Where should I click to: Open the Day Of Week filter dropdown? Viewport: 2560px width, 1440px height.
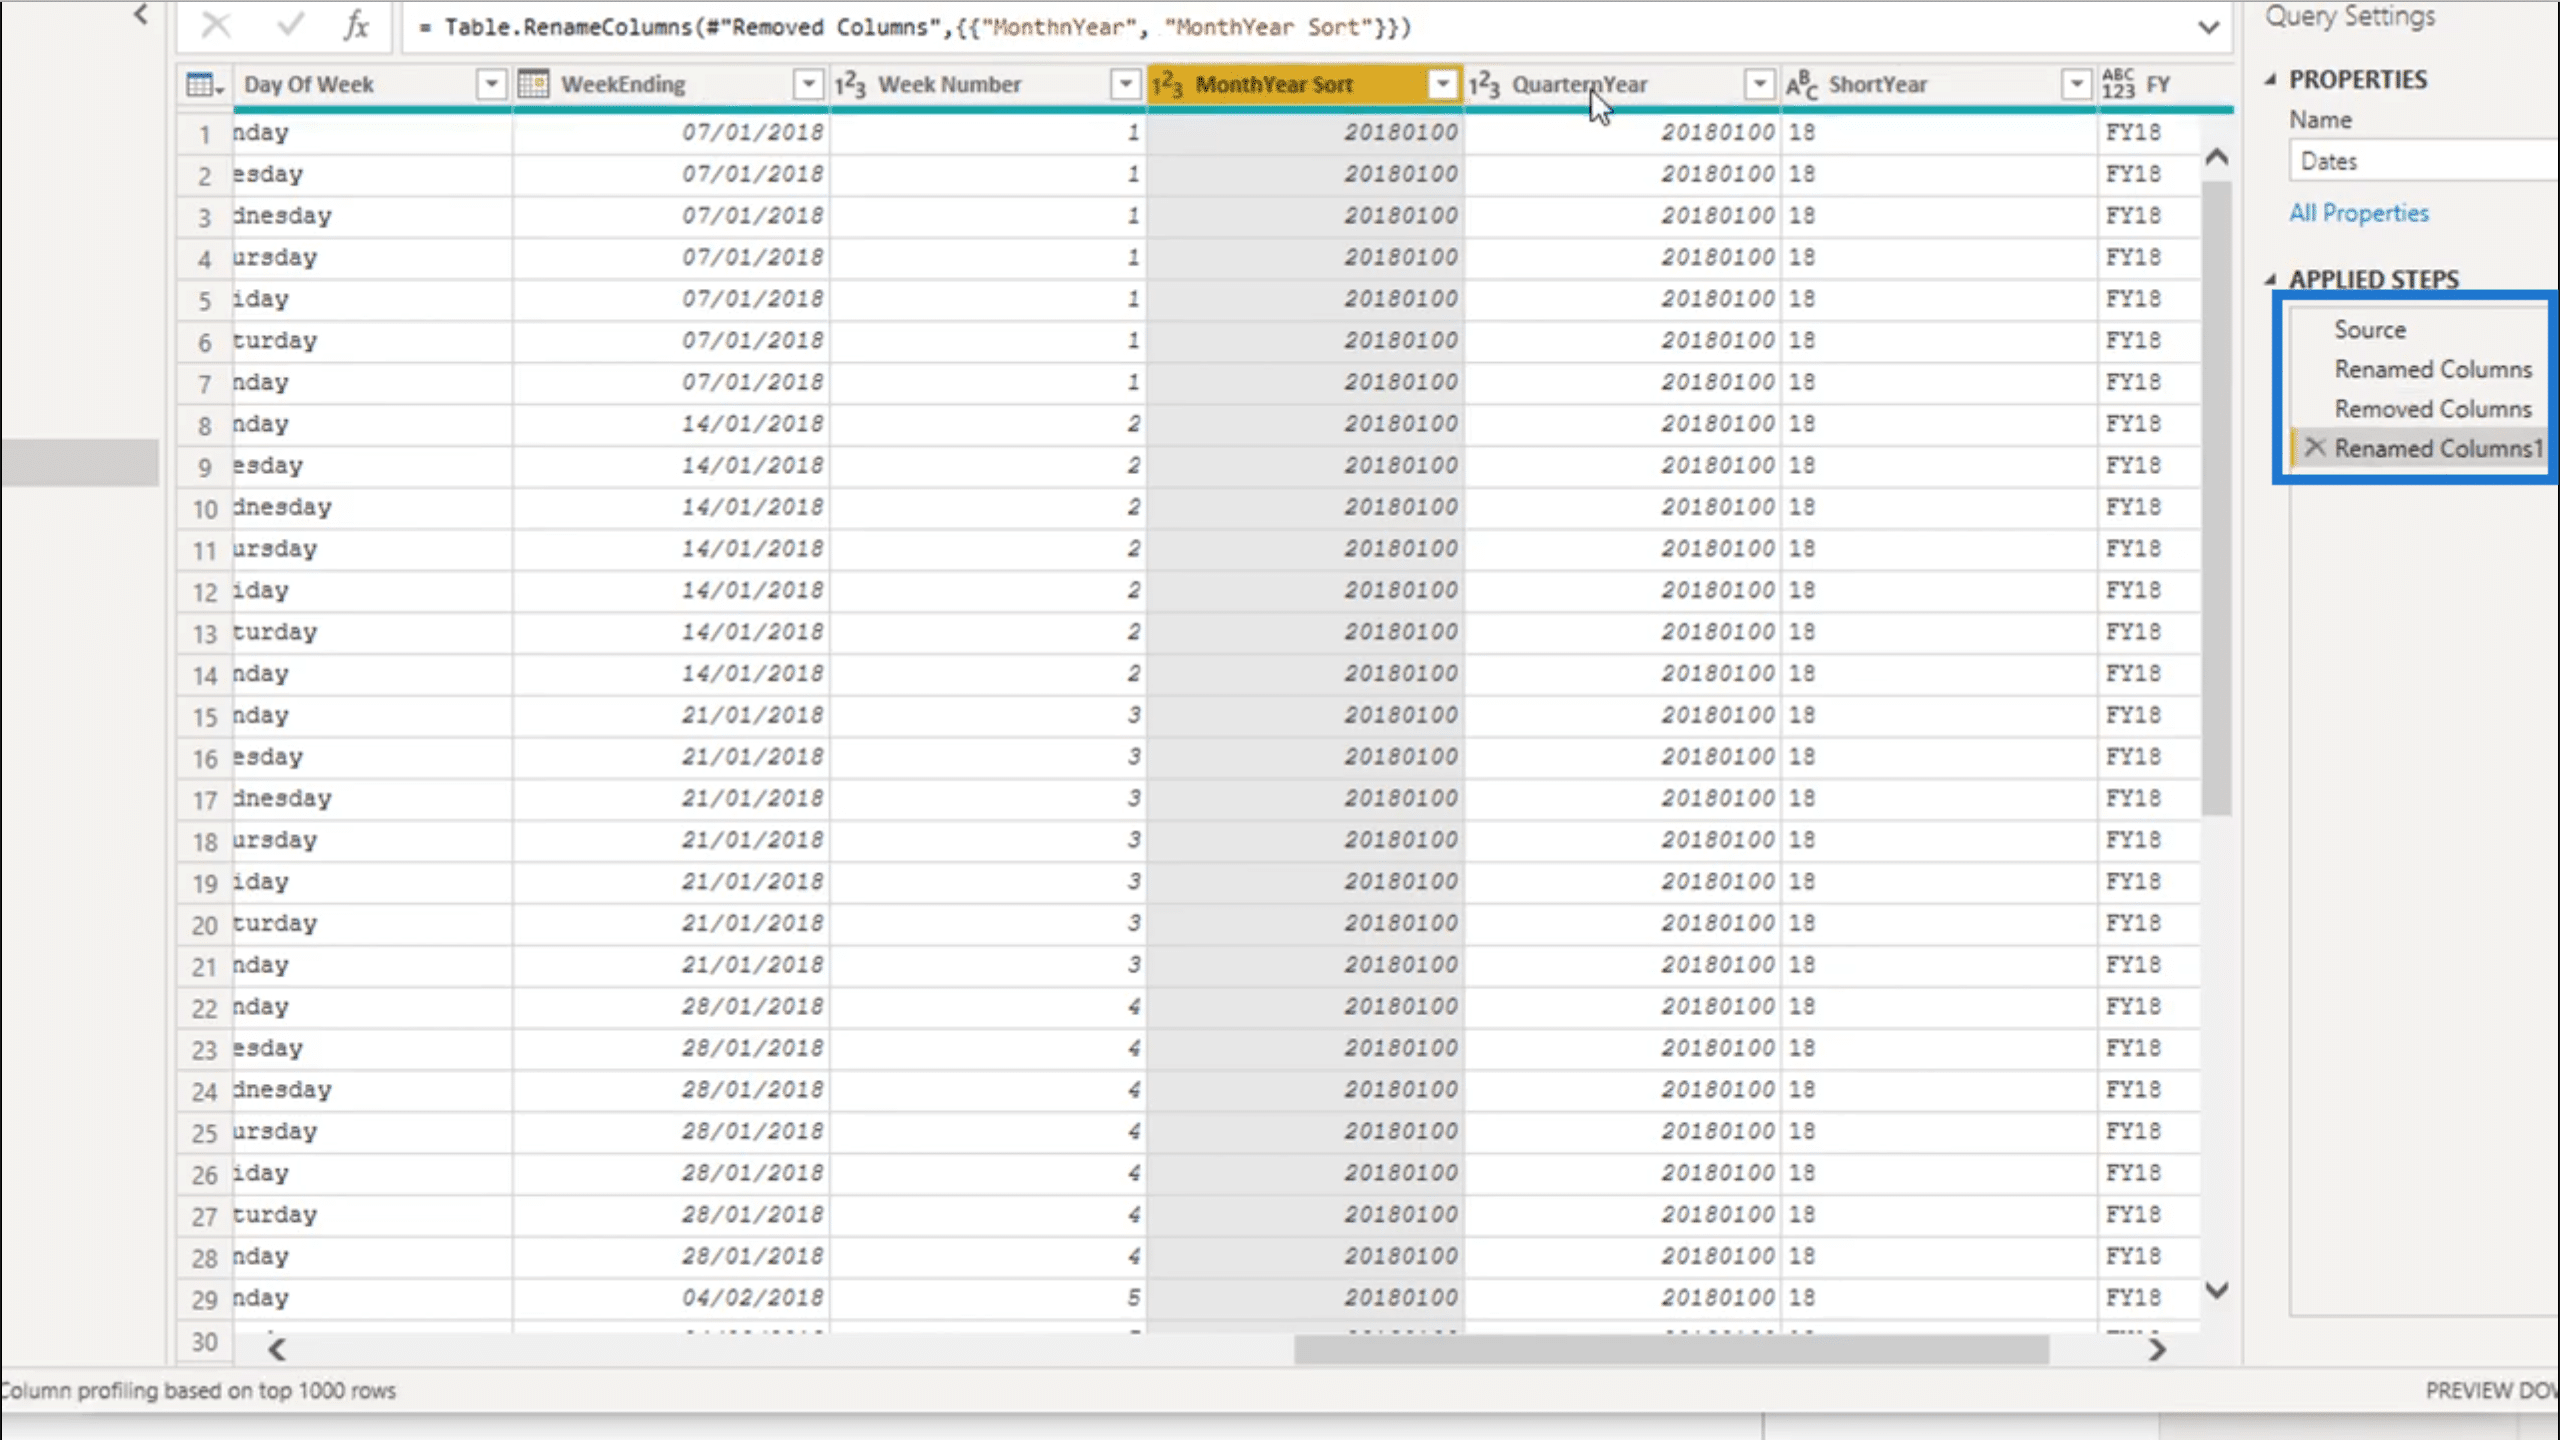coord(491,85)
